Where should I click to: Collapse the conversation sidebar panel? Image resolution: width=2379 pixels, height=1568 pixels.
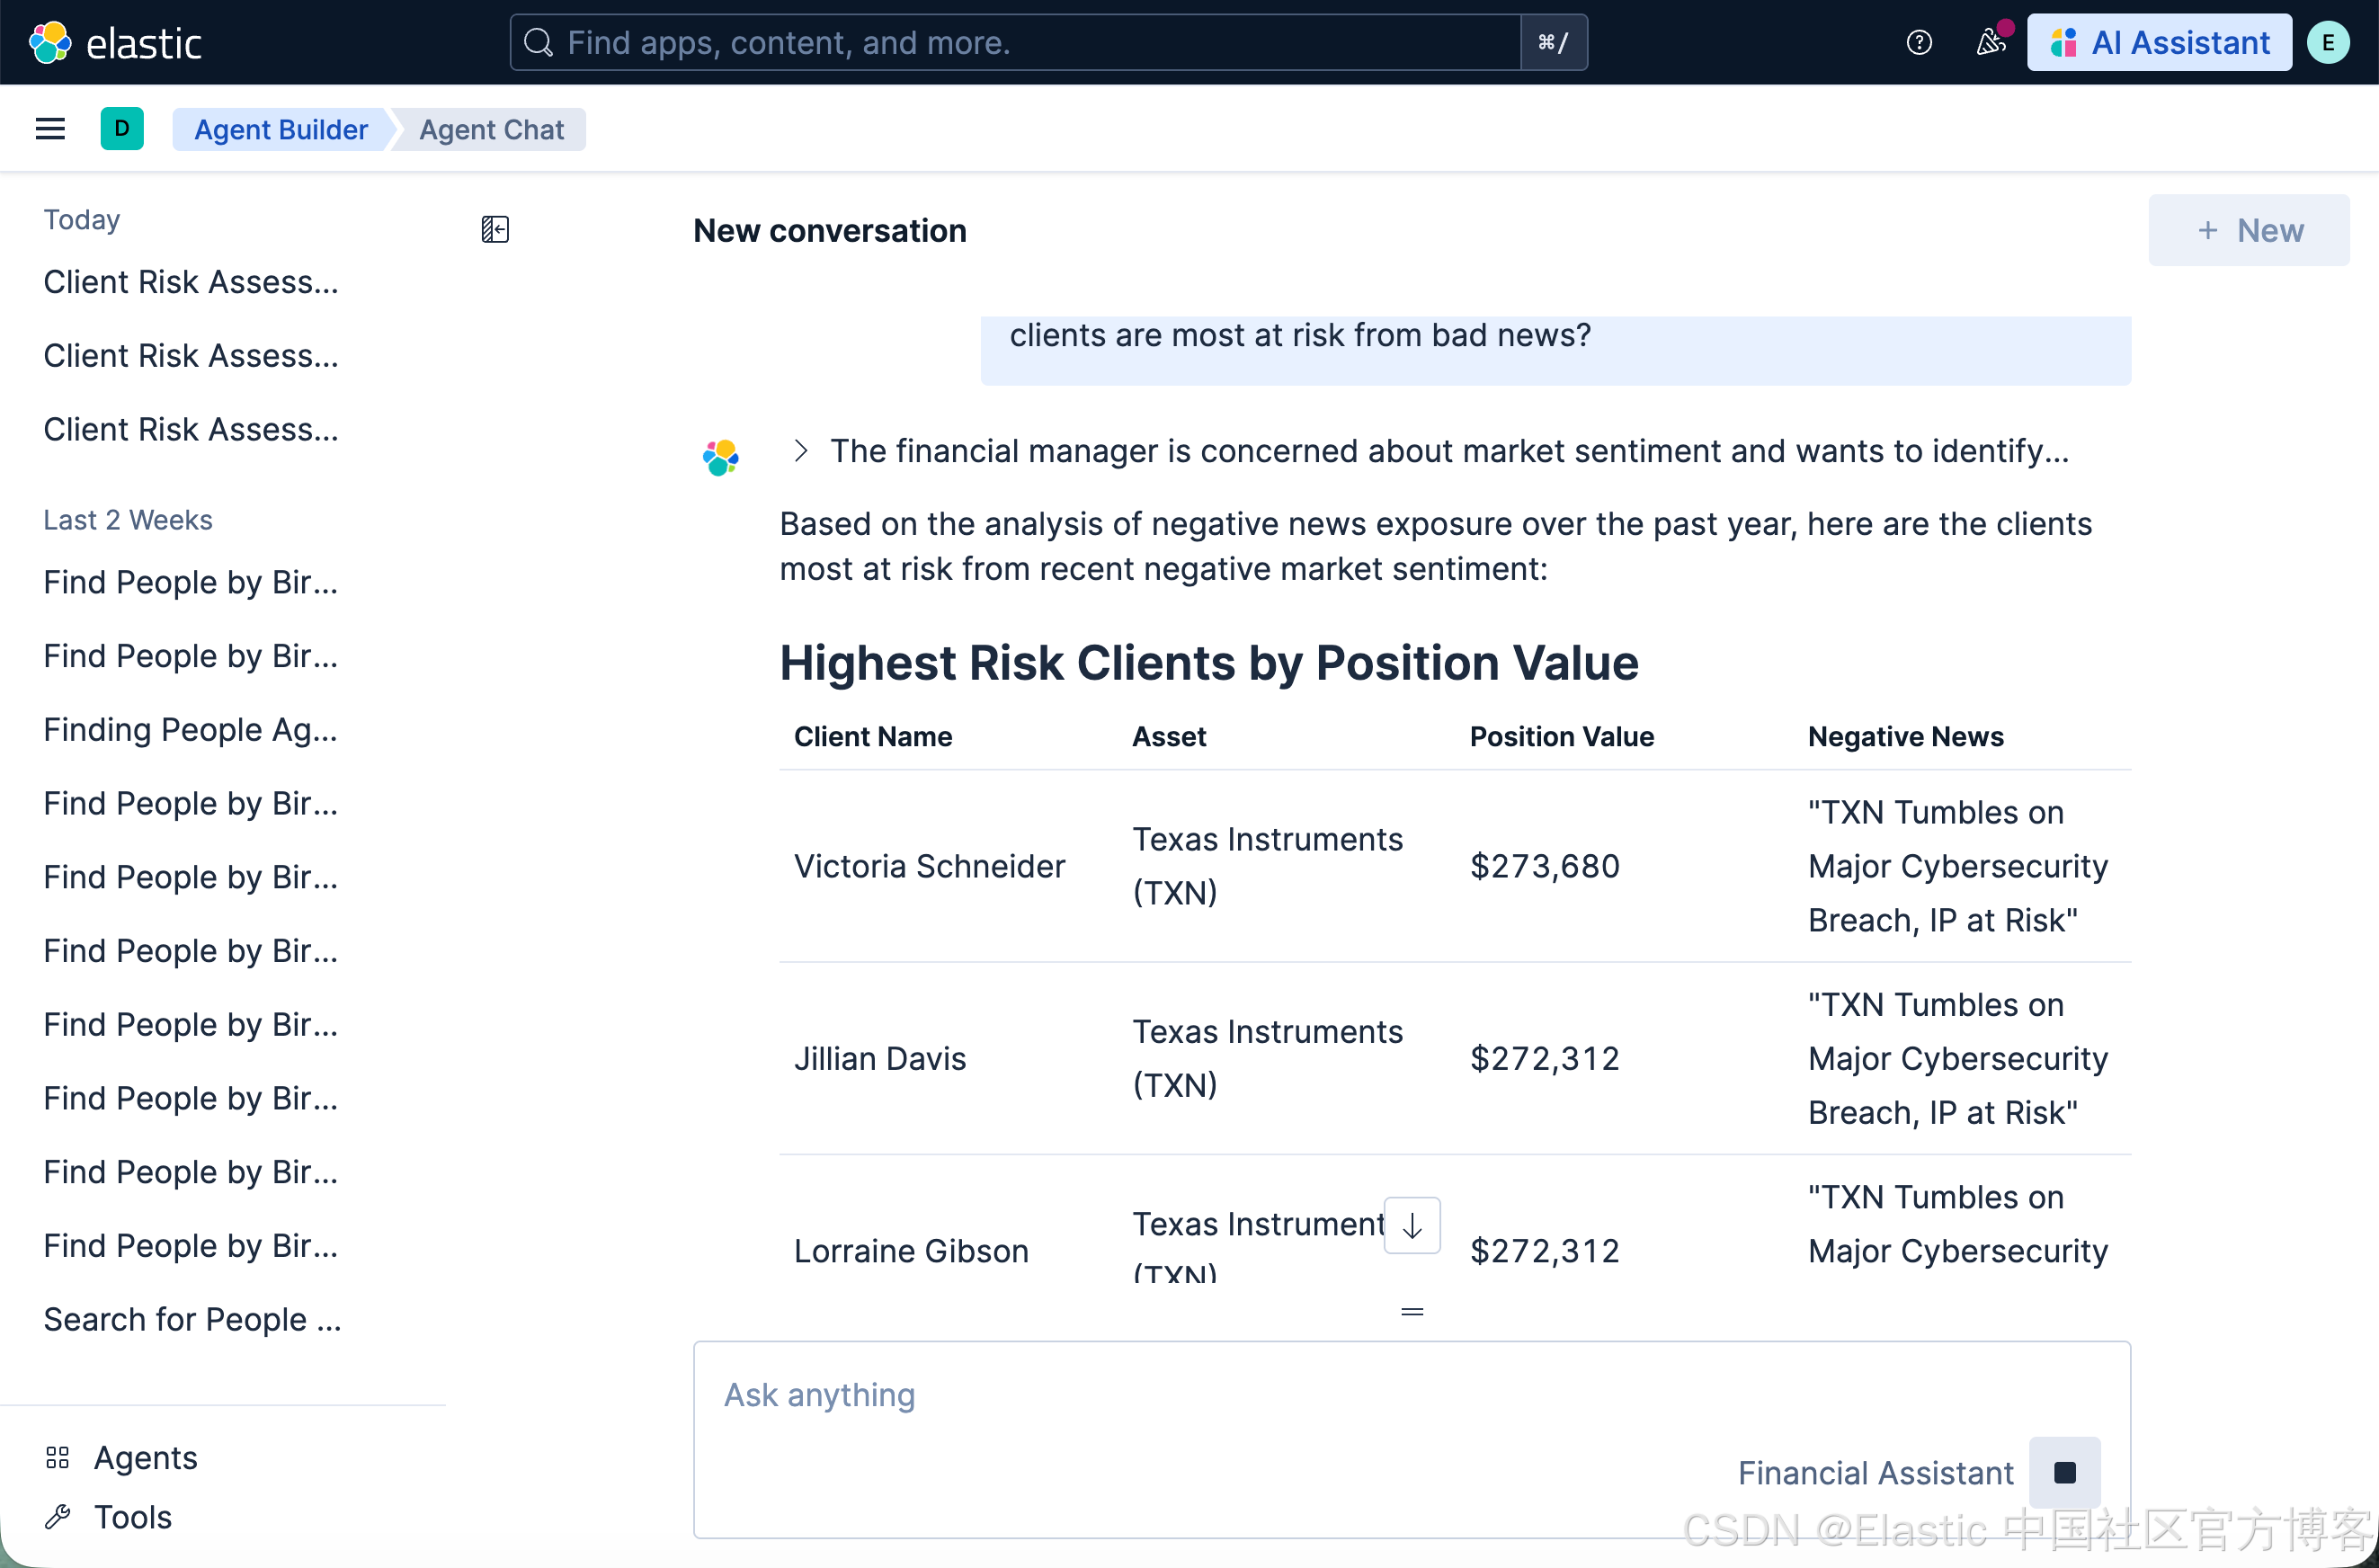(x=495, y=229)
